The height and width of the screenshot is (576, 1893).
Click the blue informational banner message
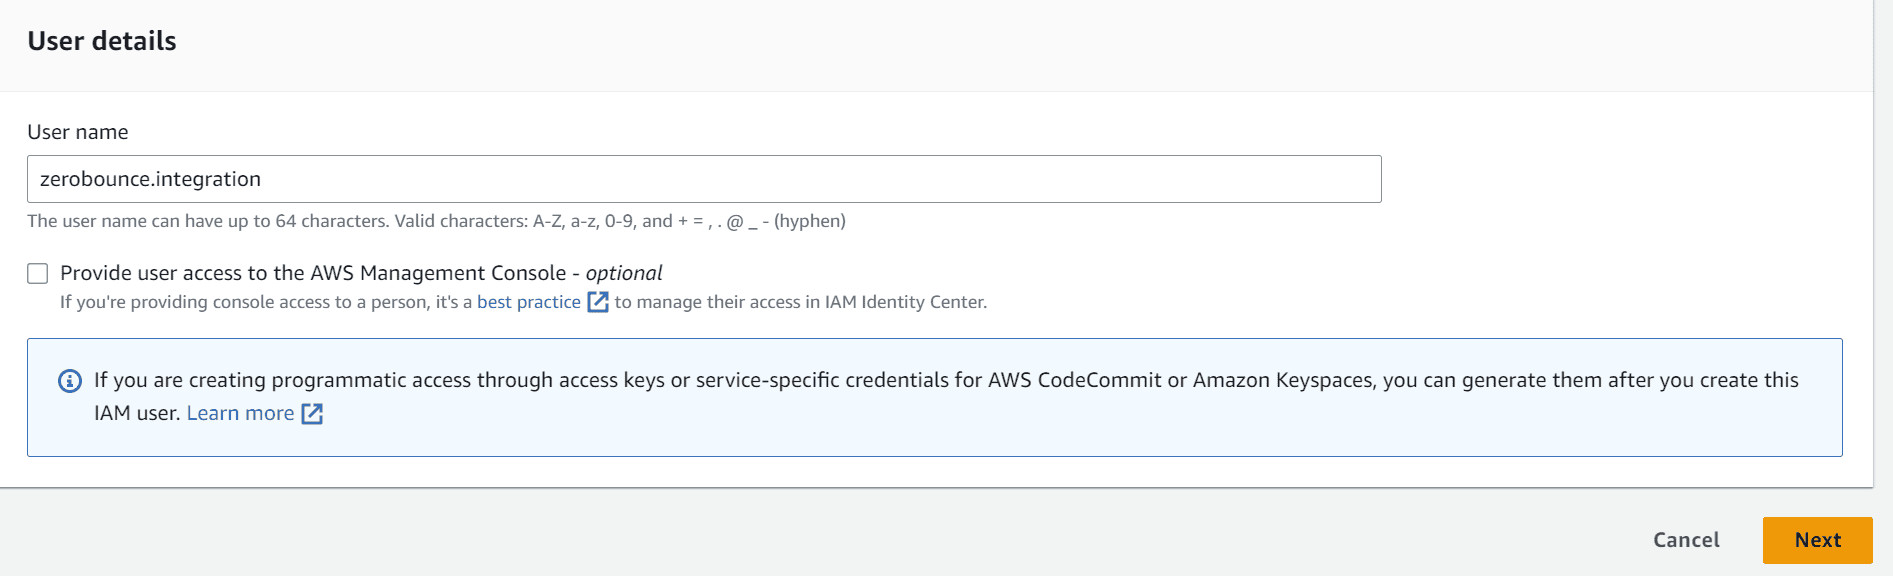pyautogui.click(x=900, y=396)
